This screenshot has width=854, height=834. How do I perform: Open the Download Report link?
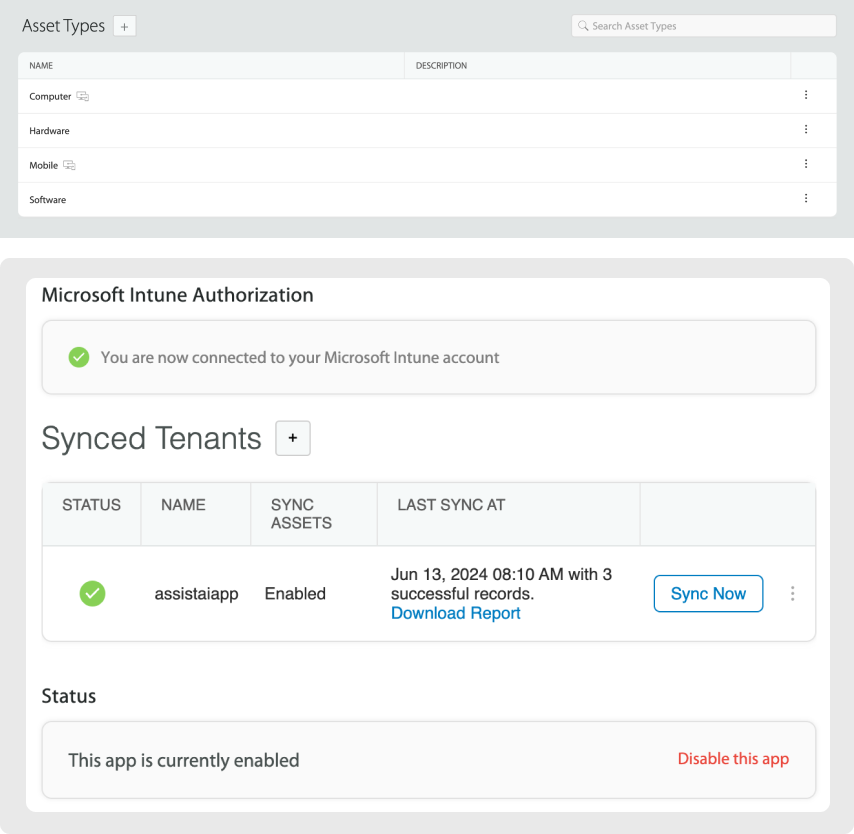(455, 612)
